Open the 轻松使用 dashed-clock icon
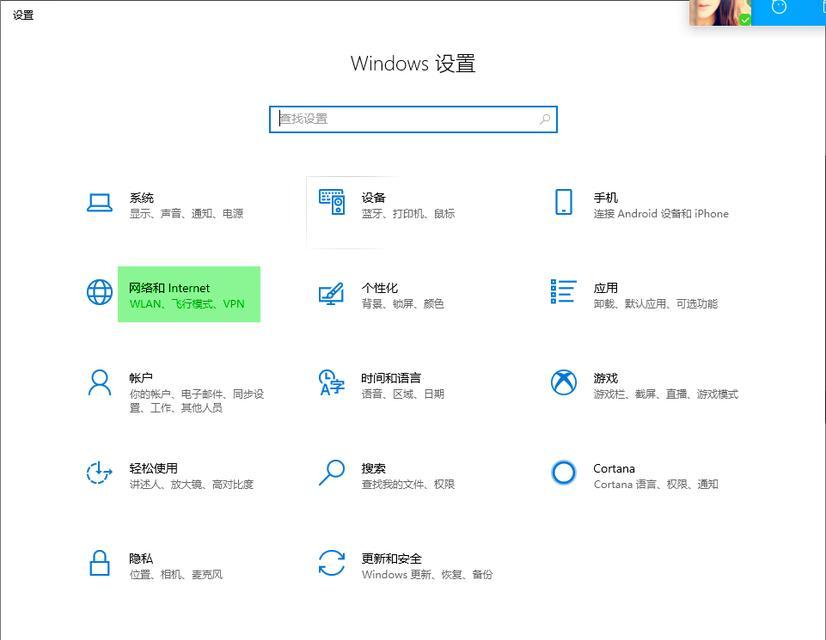Image resolution: width=826 pixels, height=640 pixels. coord(99,472)
